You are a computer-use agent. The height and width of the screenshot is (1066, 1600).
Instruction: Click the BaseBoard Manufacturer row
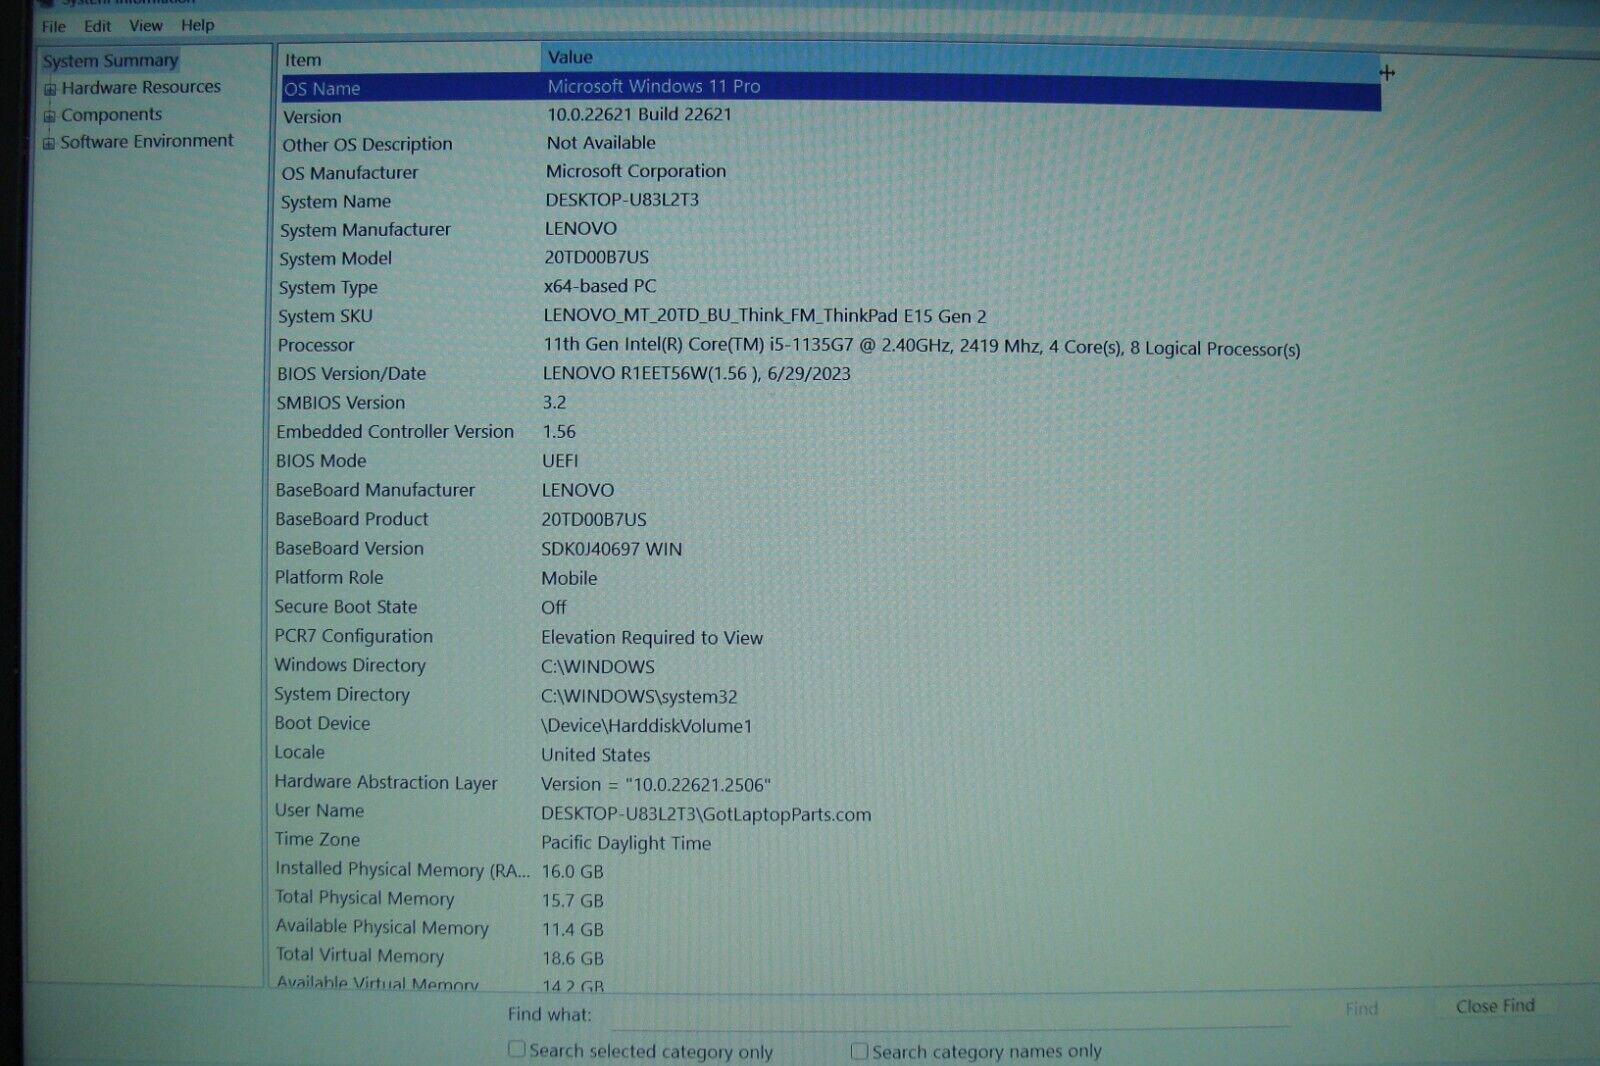[x=830, y=490]
